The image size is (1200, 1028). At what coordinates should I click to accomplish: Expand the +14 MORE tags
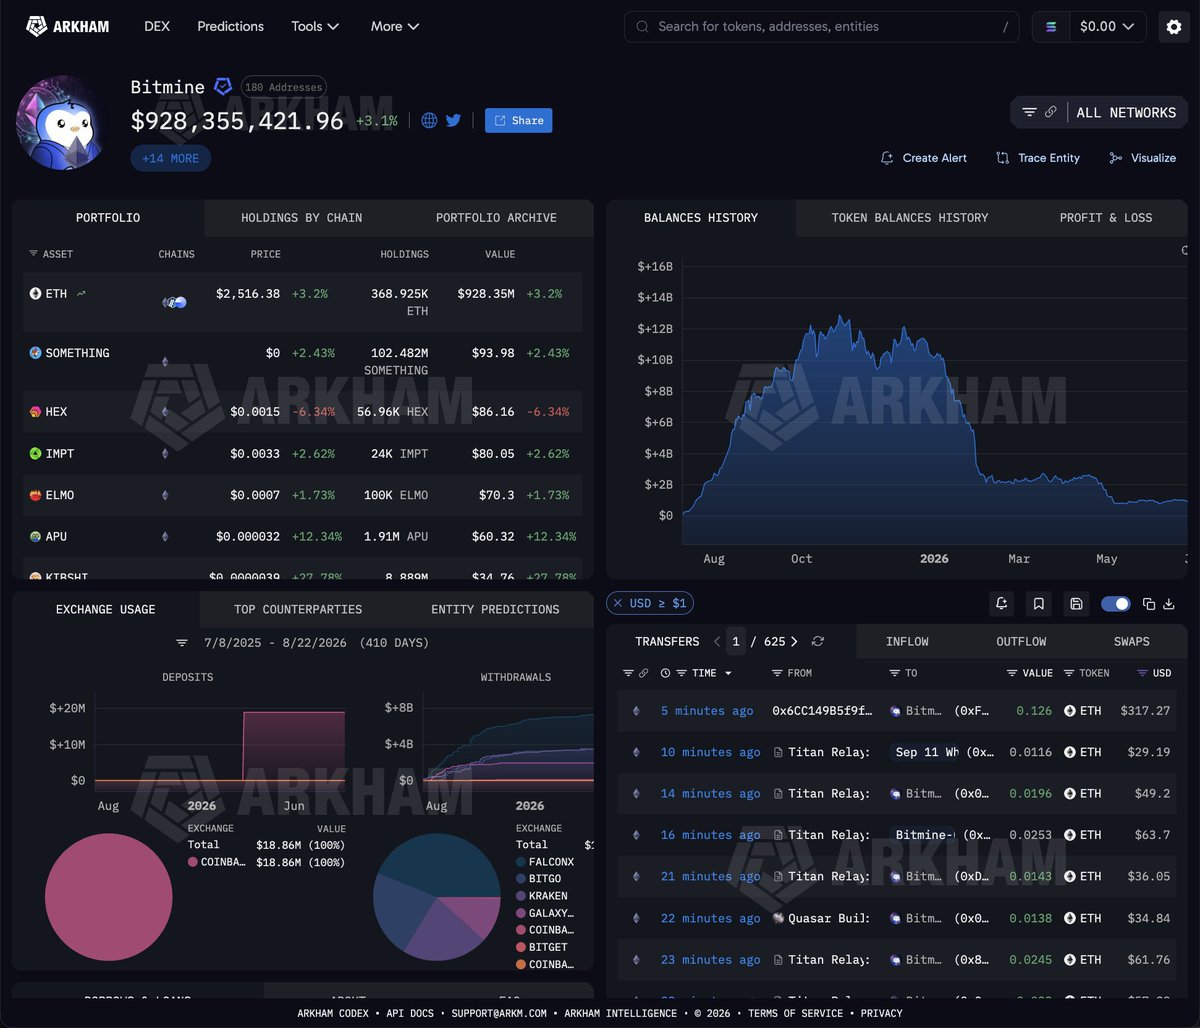click(x=170, y=158)
